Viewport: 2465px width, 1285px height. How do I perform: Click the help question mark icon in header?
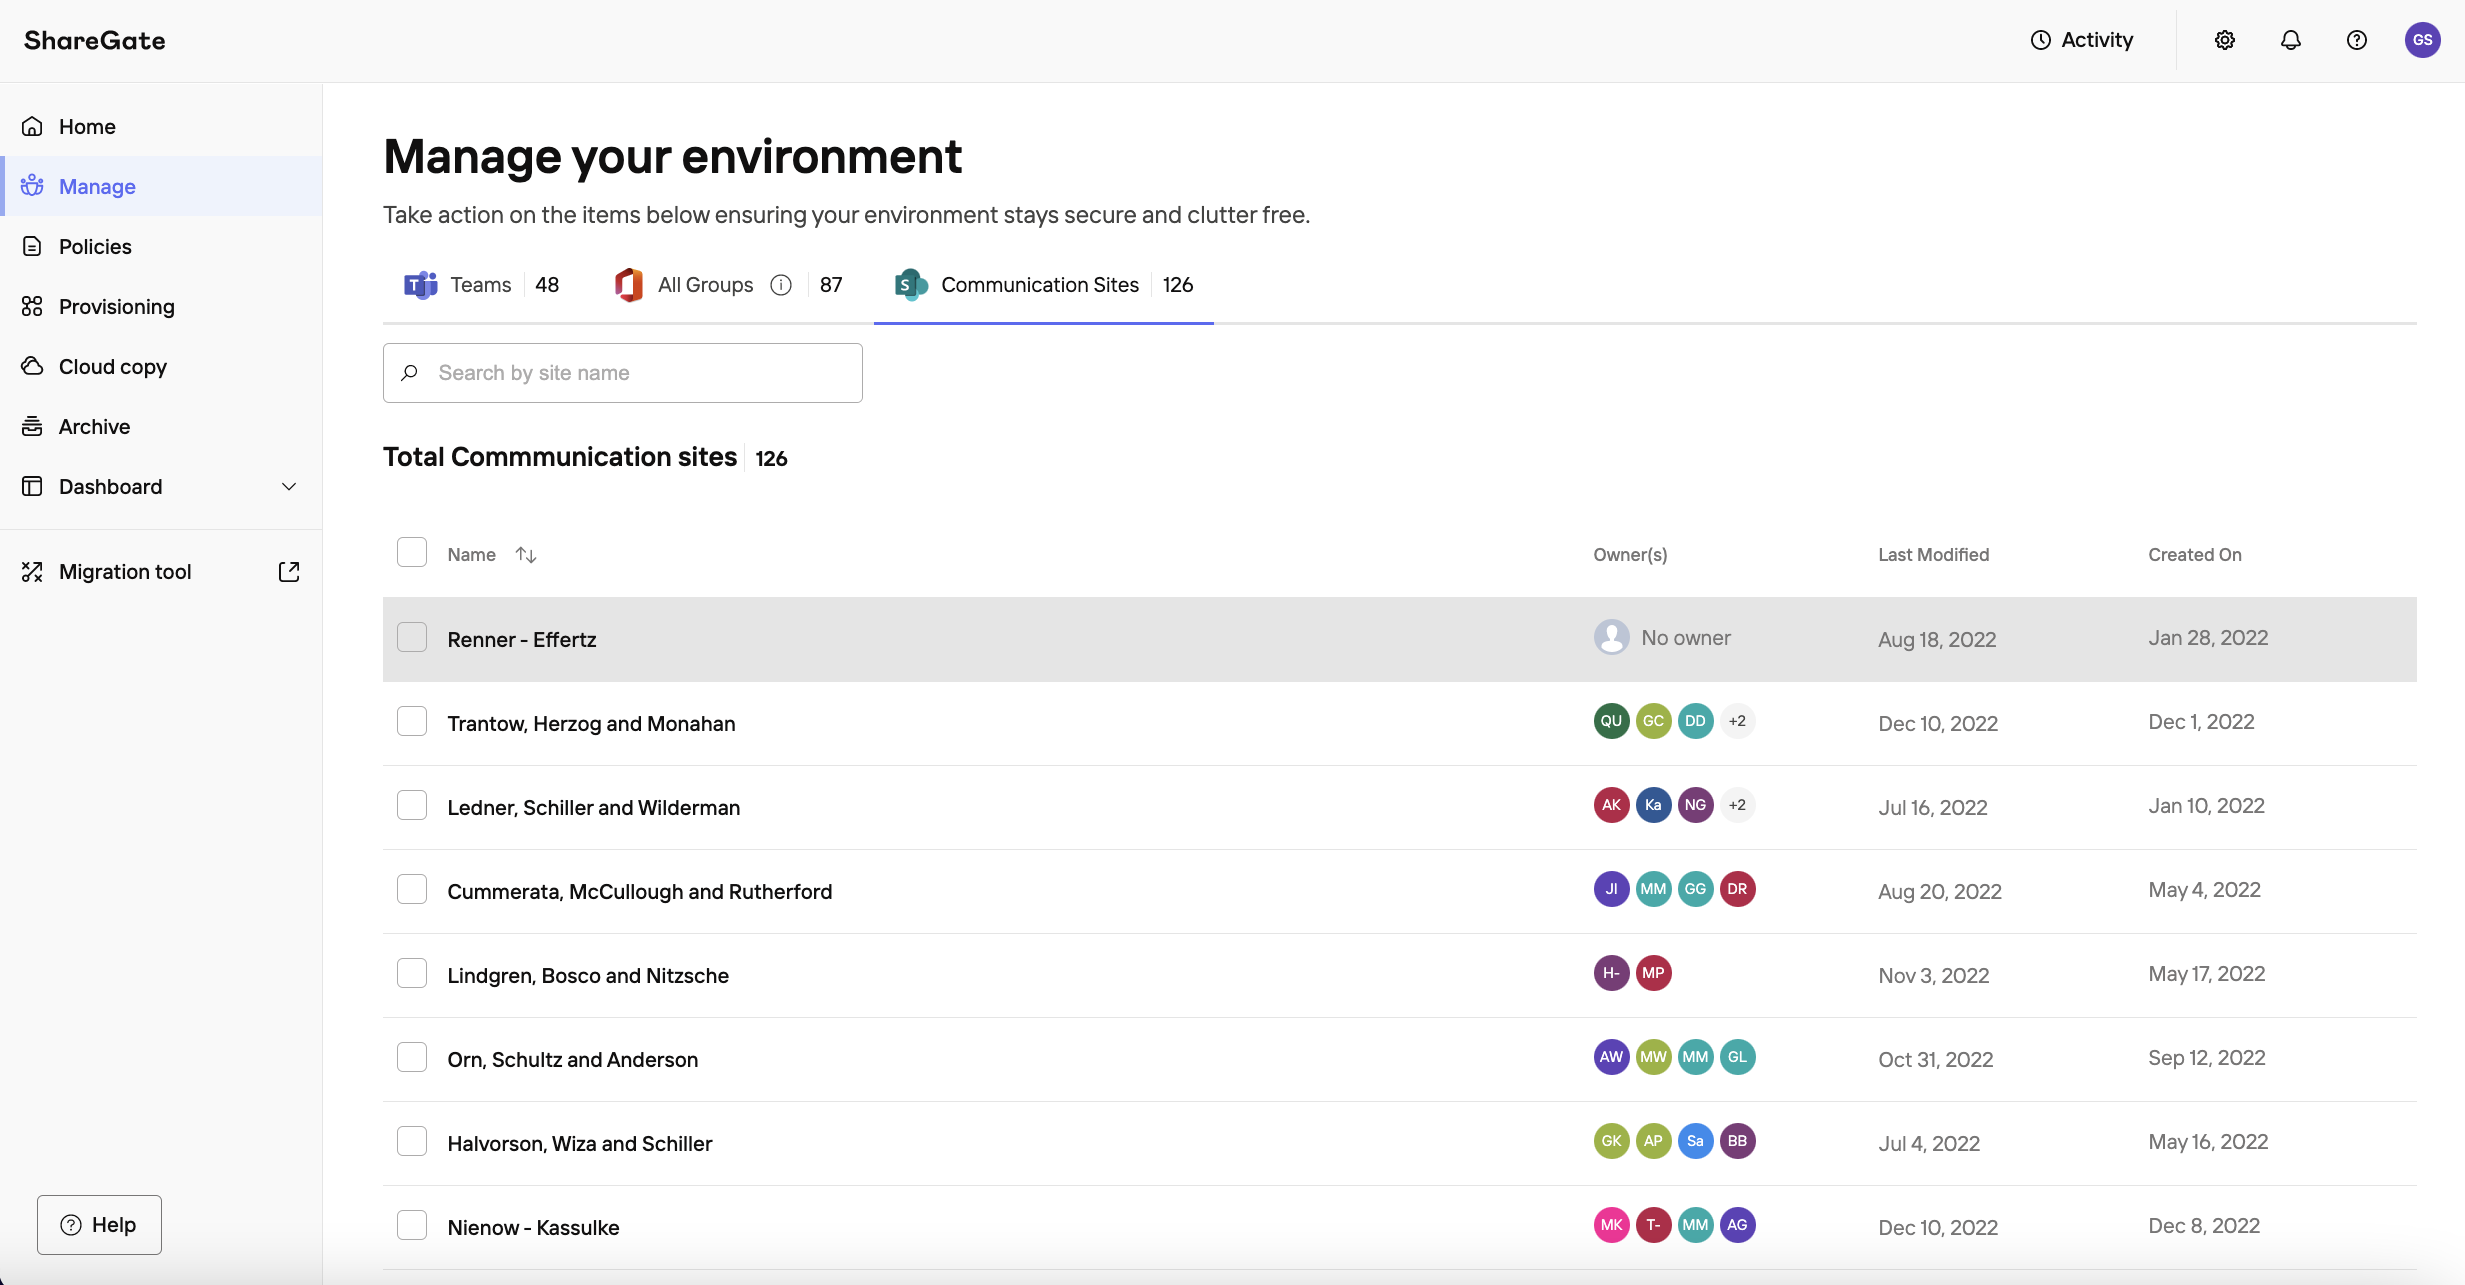[2356, 40]
